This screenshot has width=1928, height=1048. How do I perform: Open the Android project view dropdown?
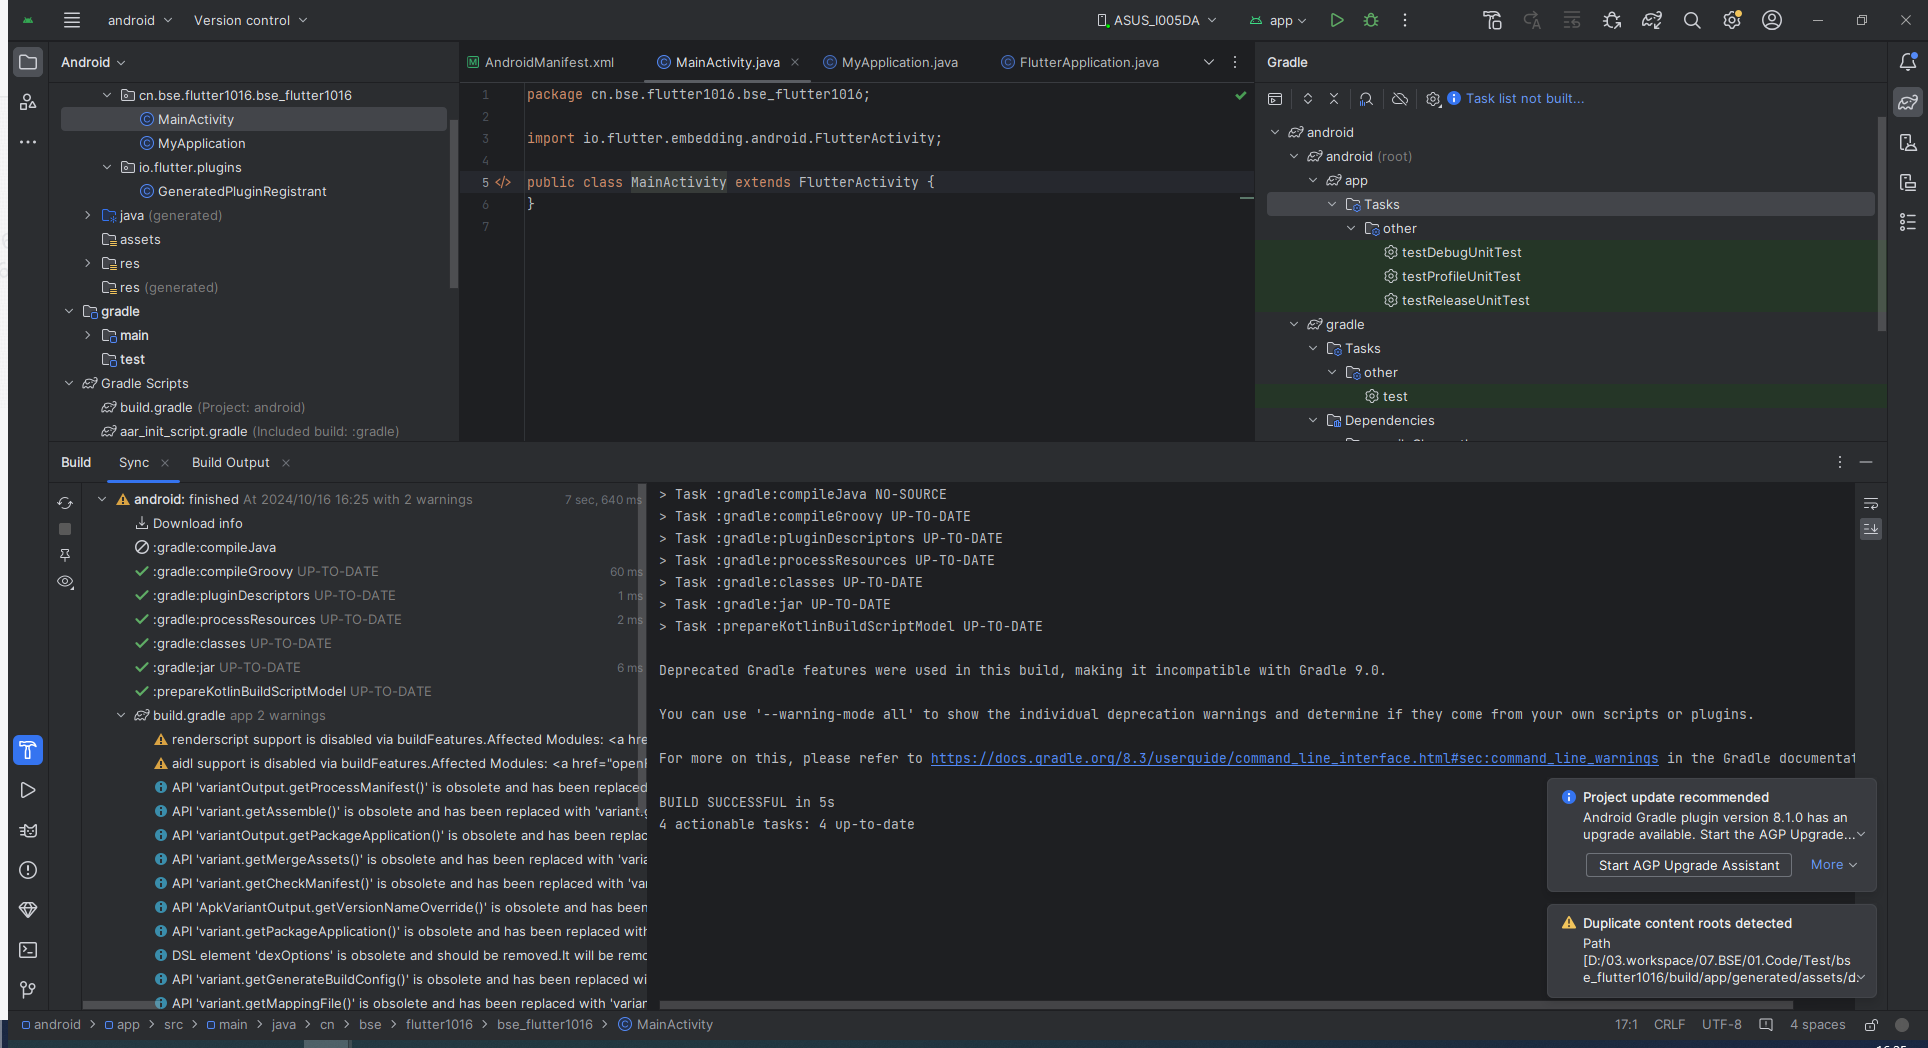click(x=93, y=62)
